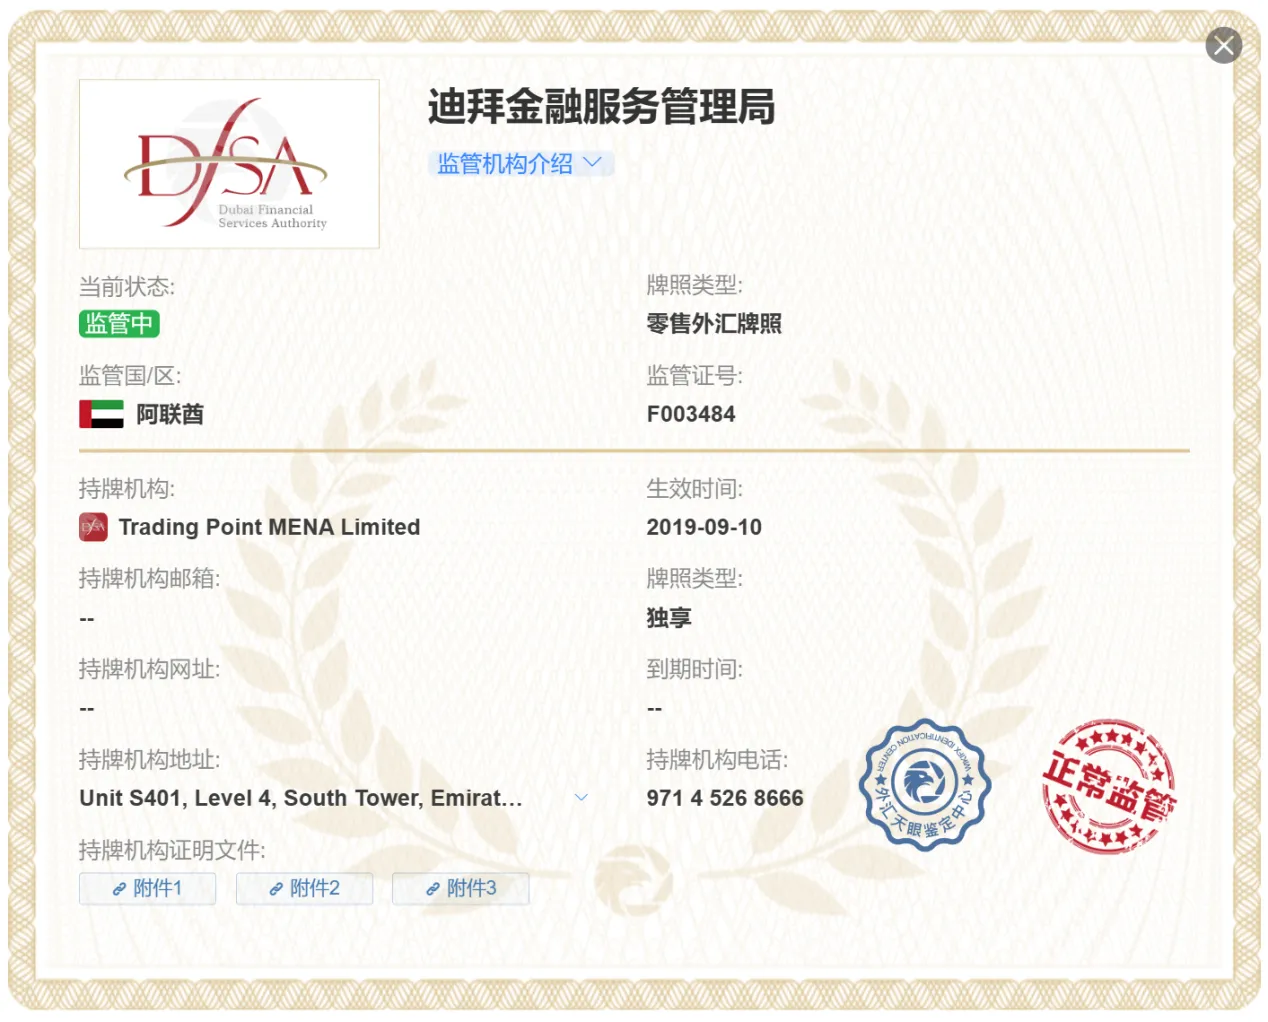This screenshot has width=1268, height=1022.
Task: Click the title 迪拜金融服务管理局
Action: 601,107
